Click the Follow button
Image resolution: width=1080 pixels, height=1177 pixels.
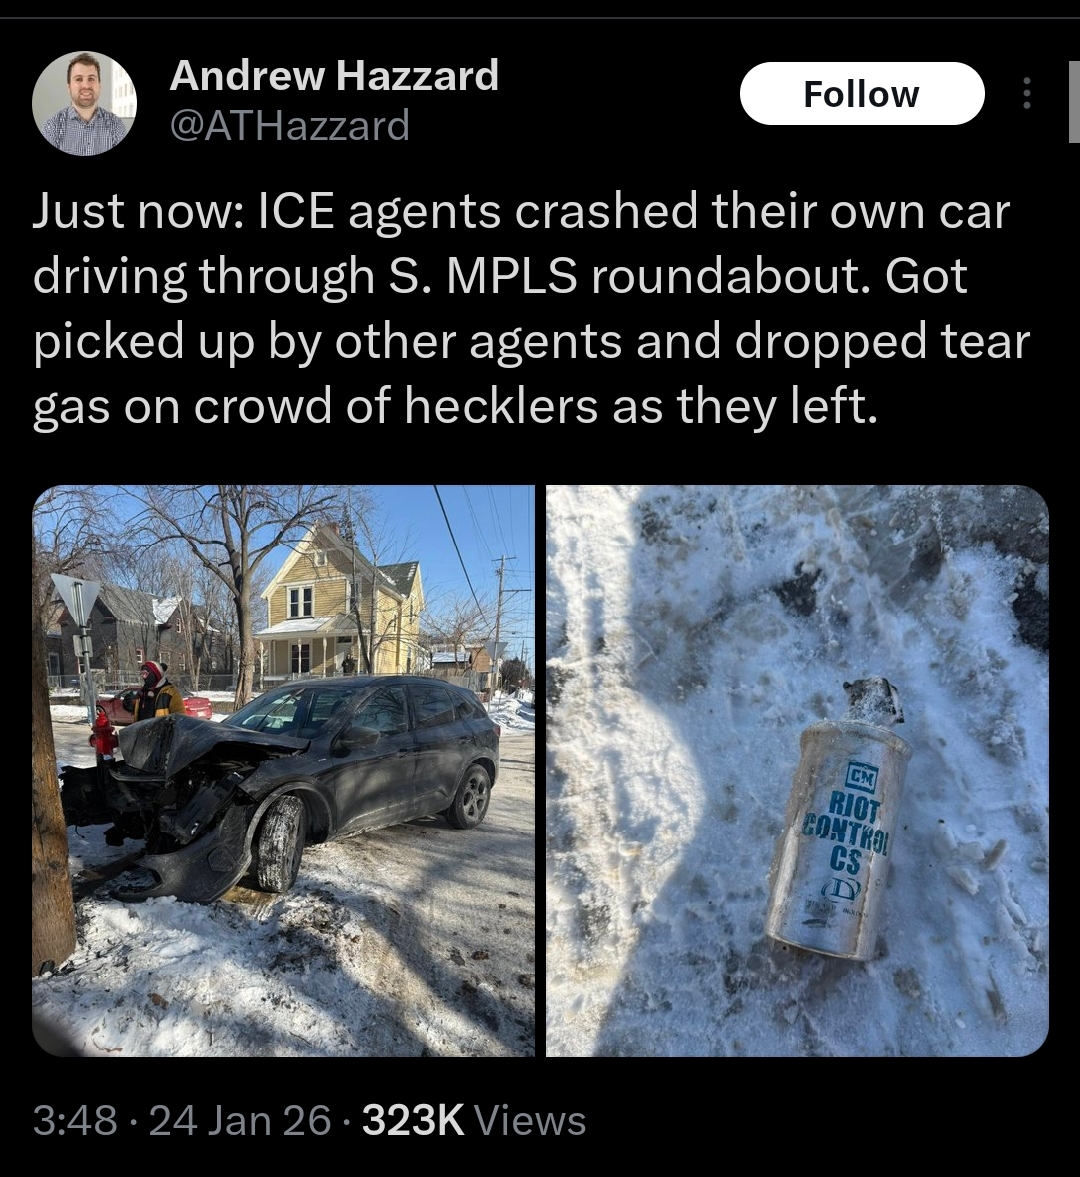tap(862, 94)
